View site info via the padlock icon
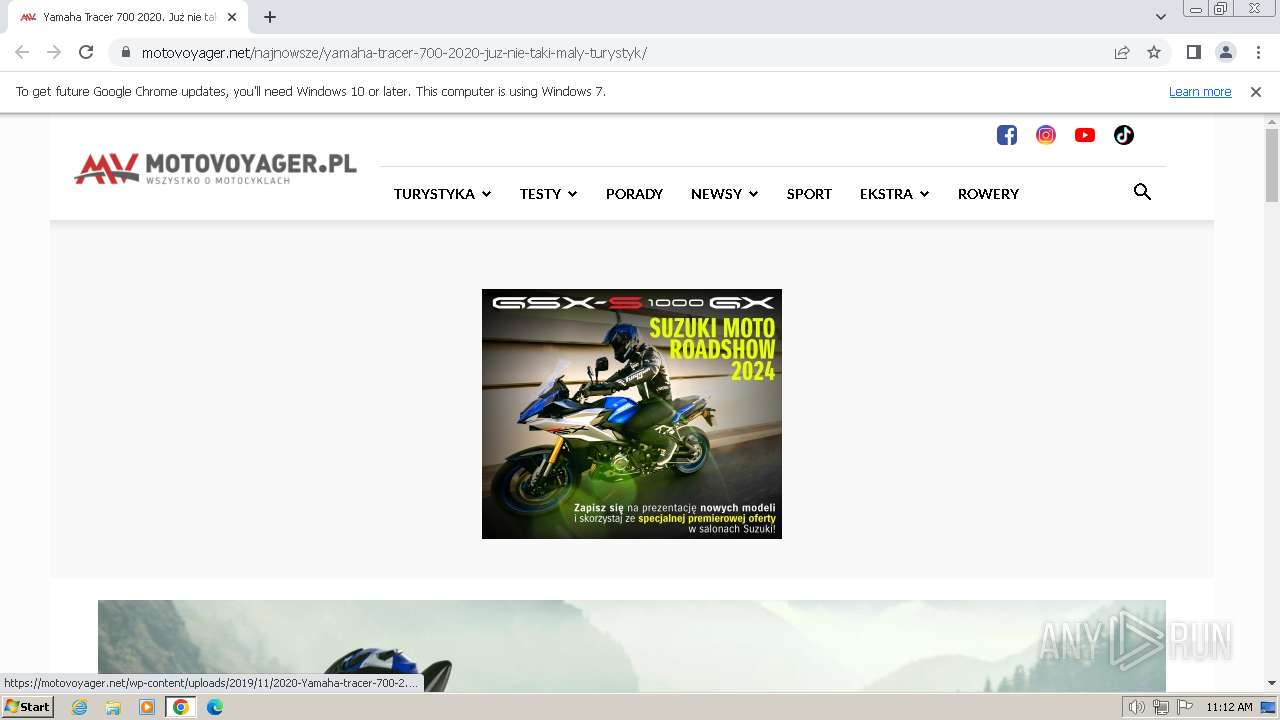The image size is (1280, 720). [125, 52]
